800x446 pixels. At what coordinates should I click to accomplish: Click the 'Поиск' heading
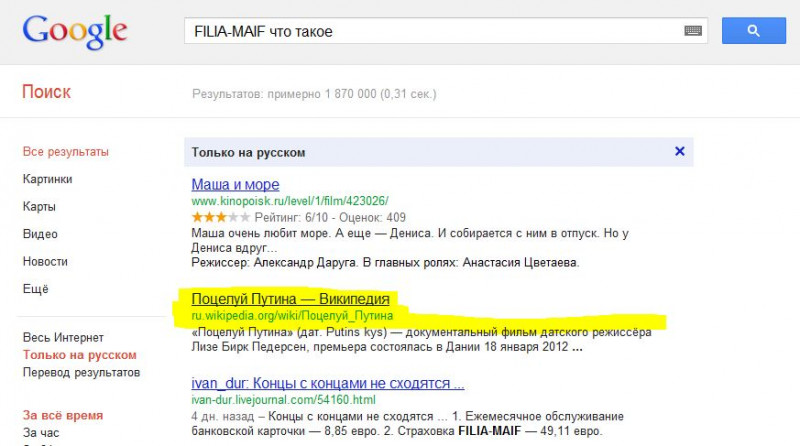click(x=46, y=92)
